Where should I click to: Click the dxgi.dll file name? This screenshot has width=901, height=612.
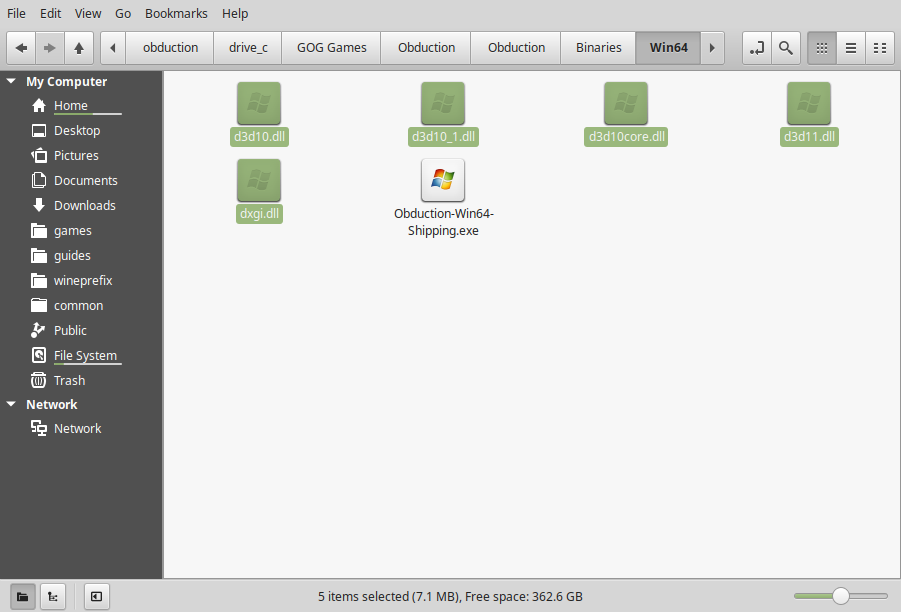[259, 214]
